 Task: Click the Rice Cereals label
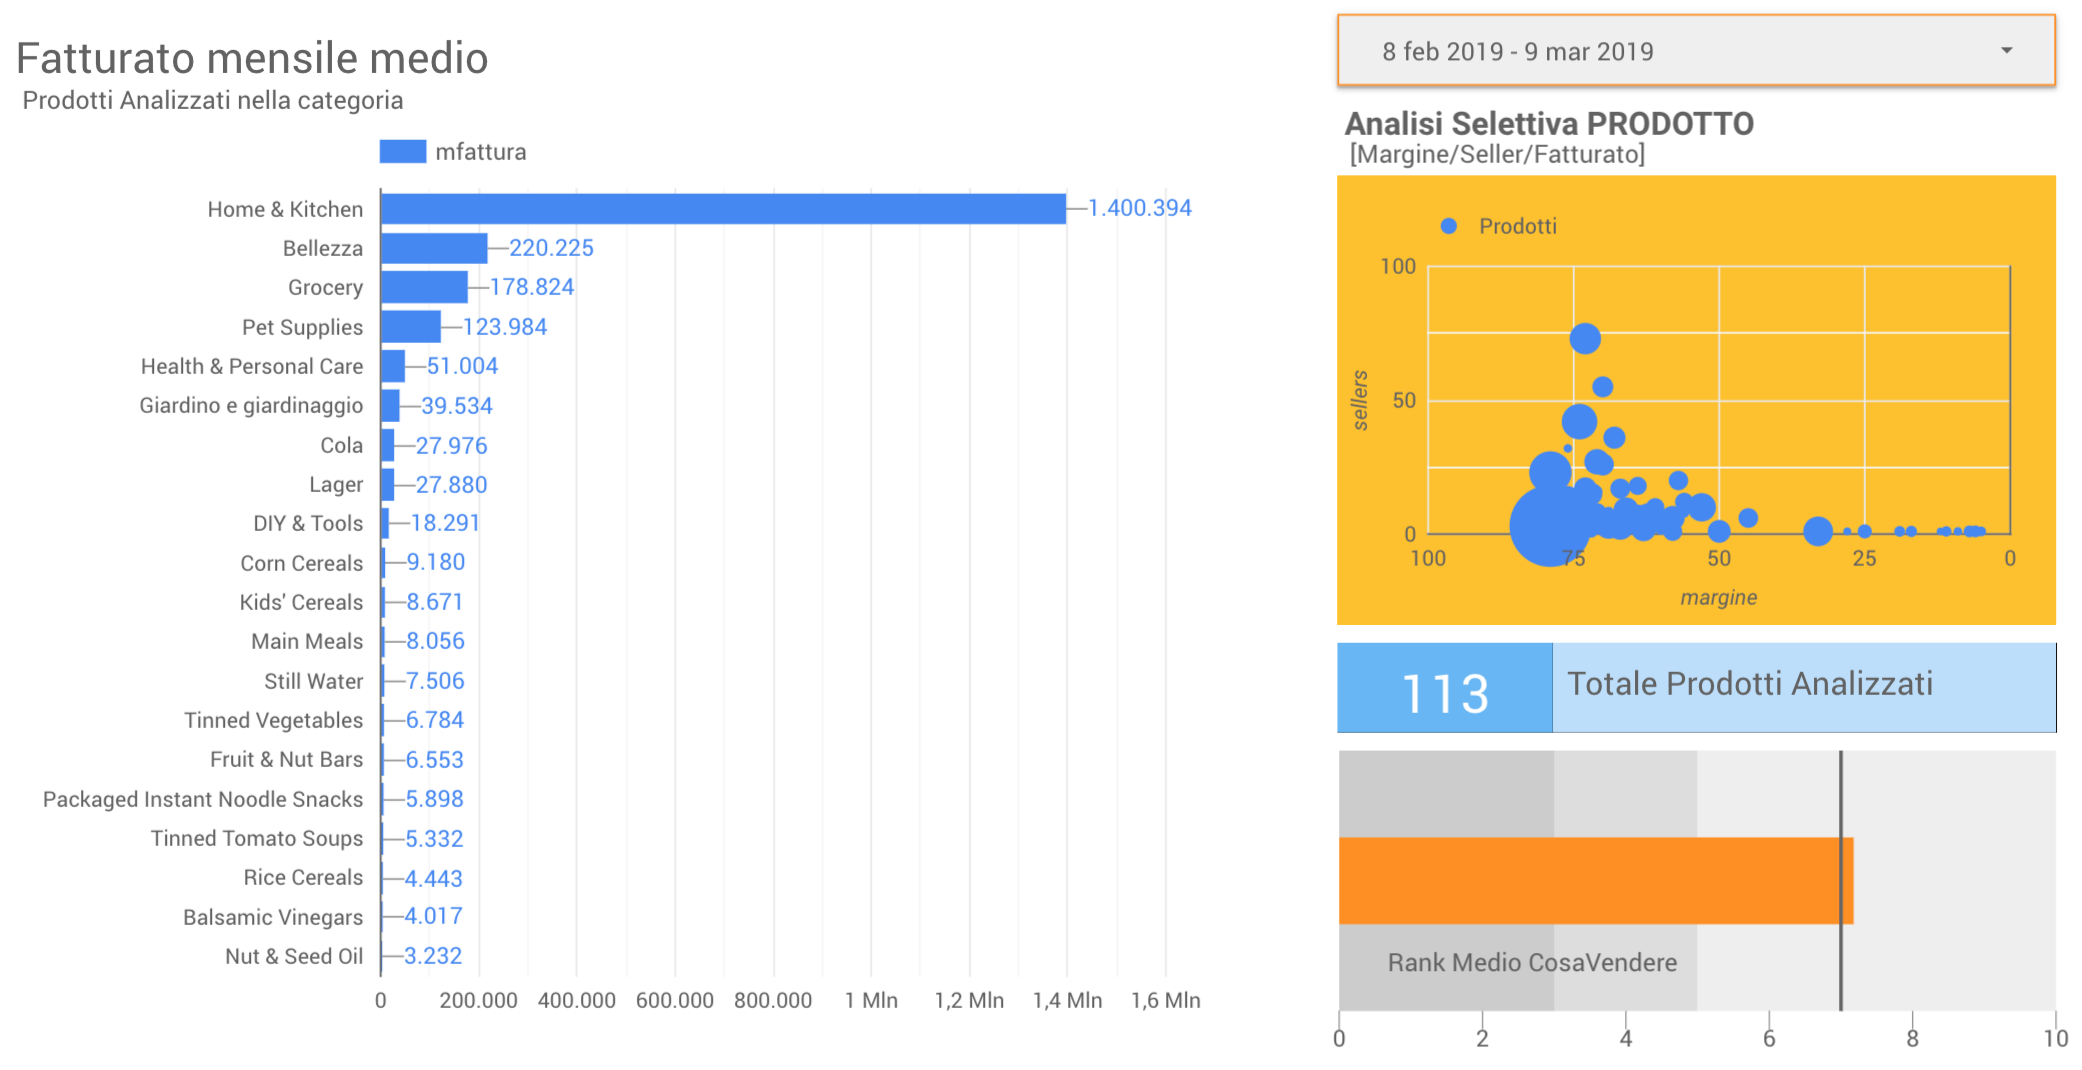(x=303, y=877)
